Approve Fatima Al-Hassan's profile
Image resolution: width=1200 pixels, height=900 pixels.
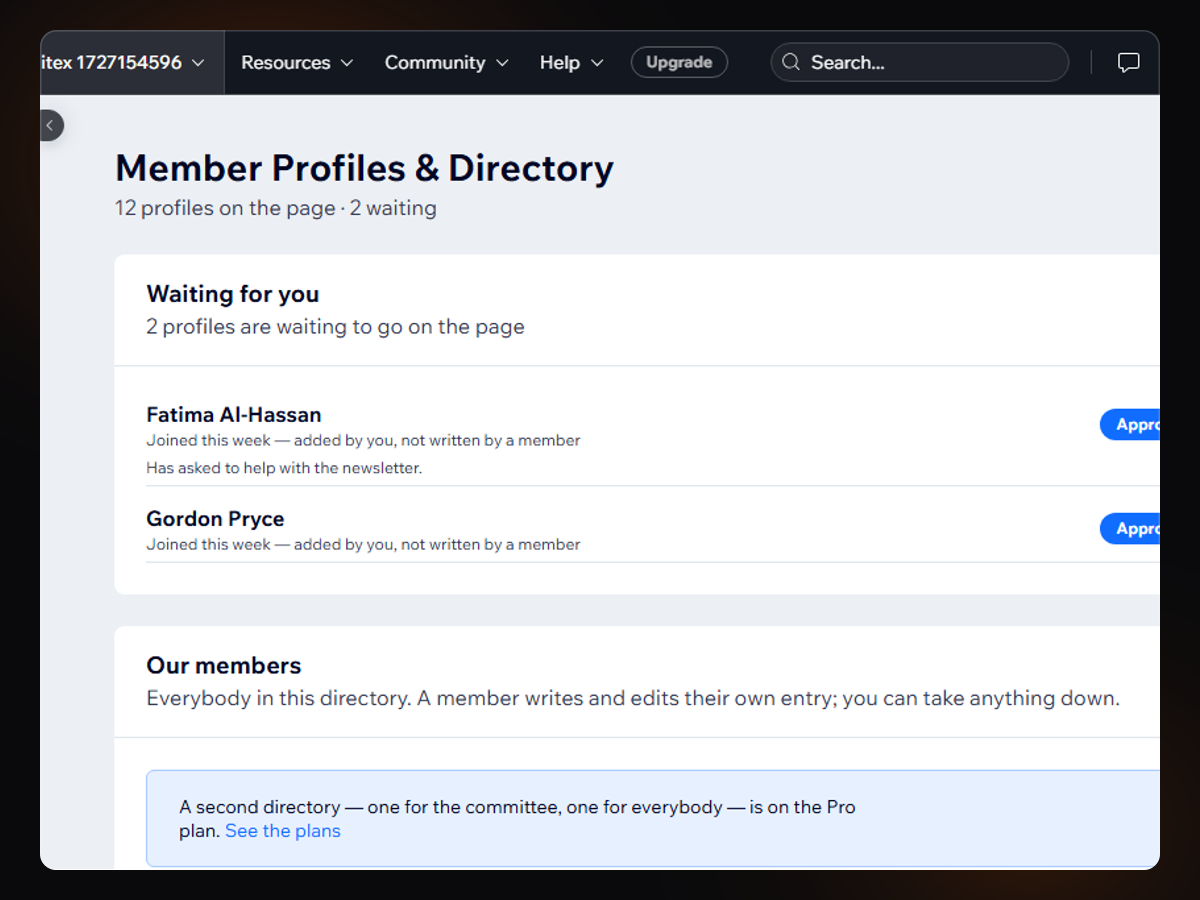[x=1130, y=424]
